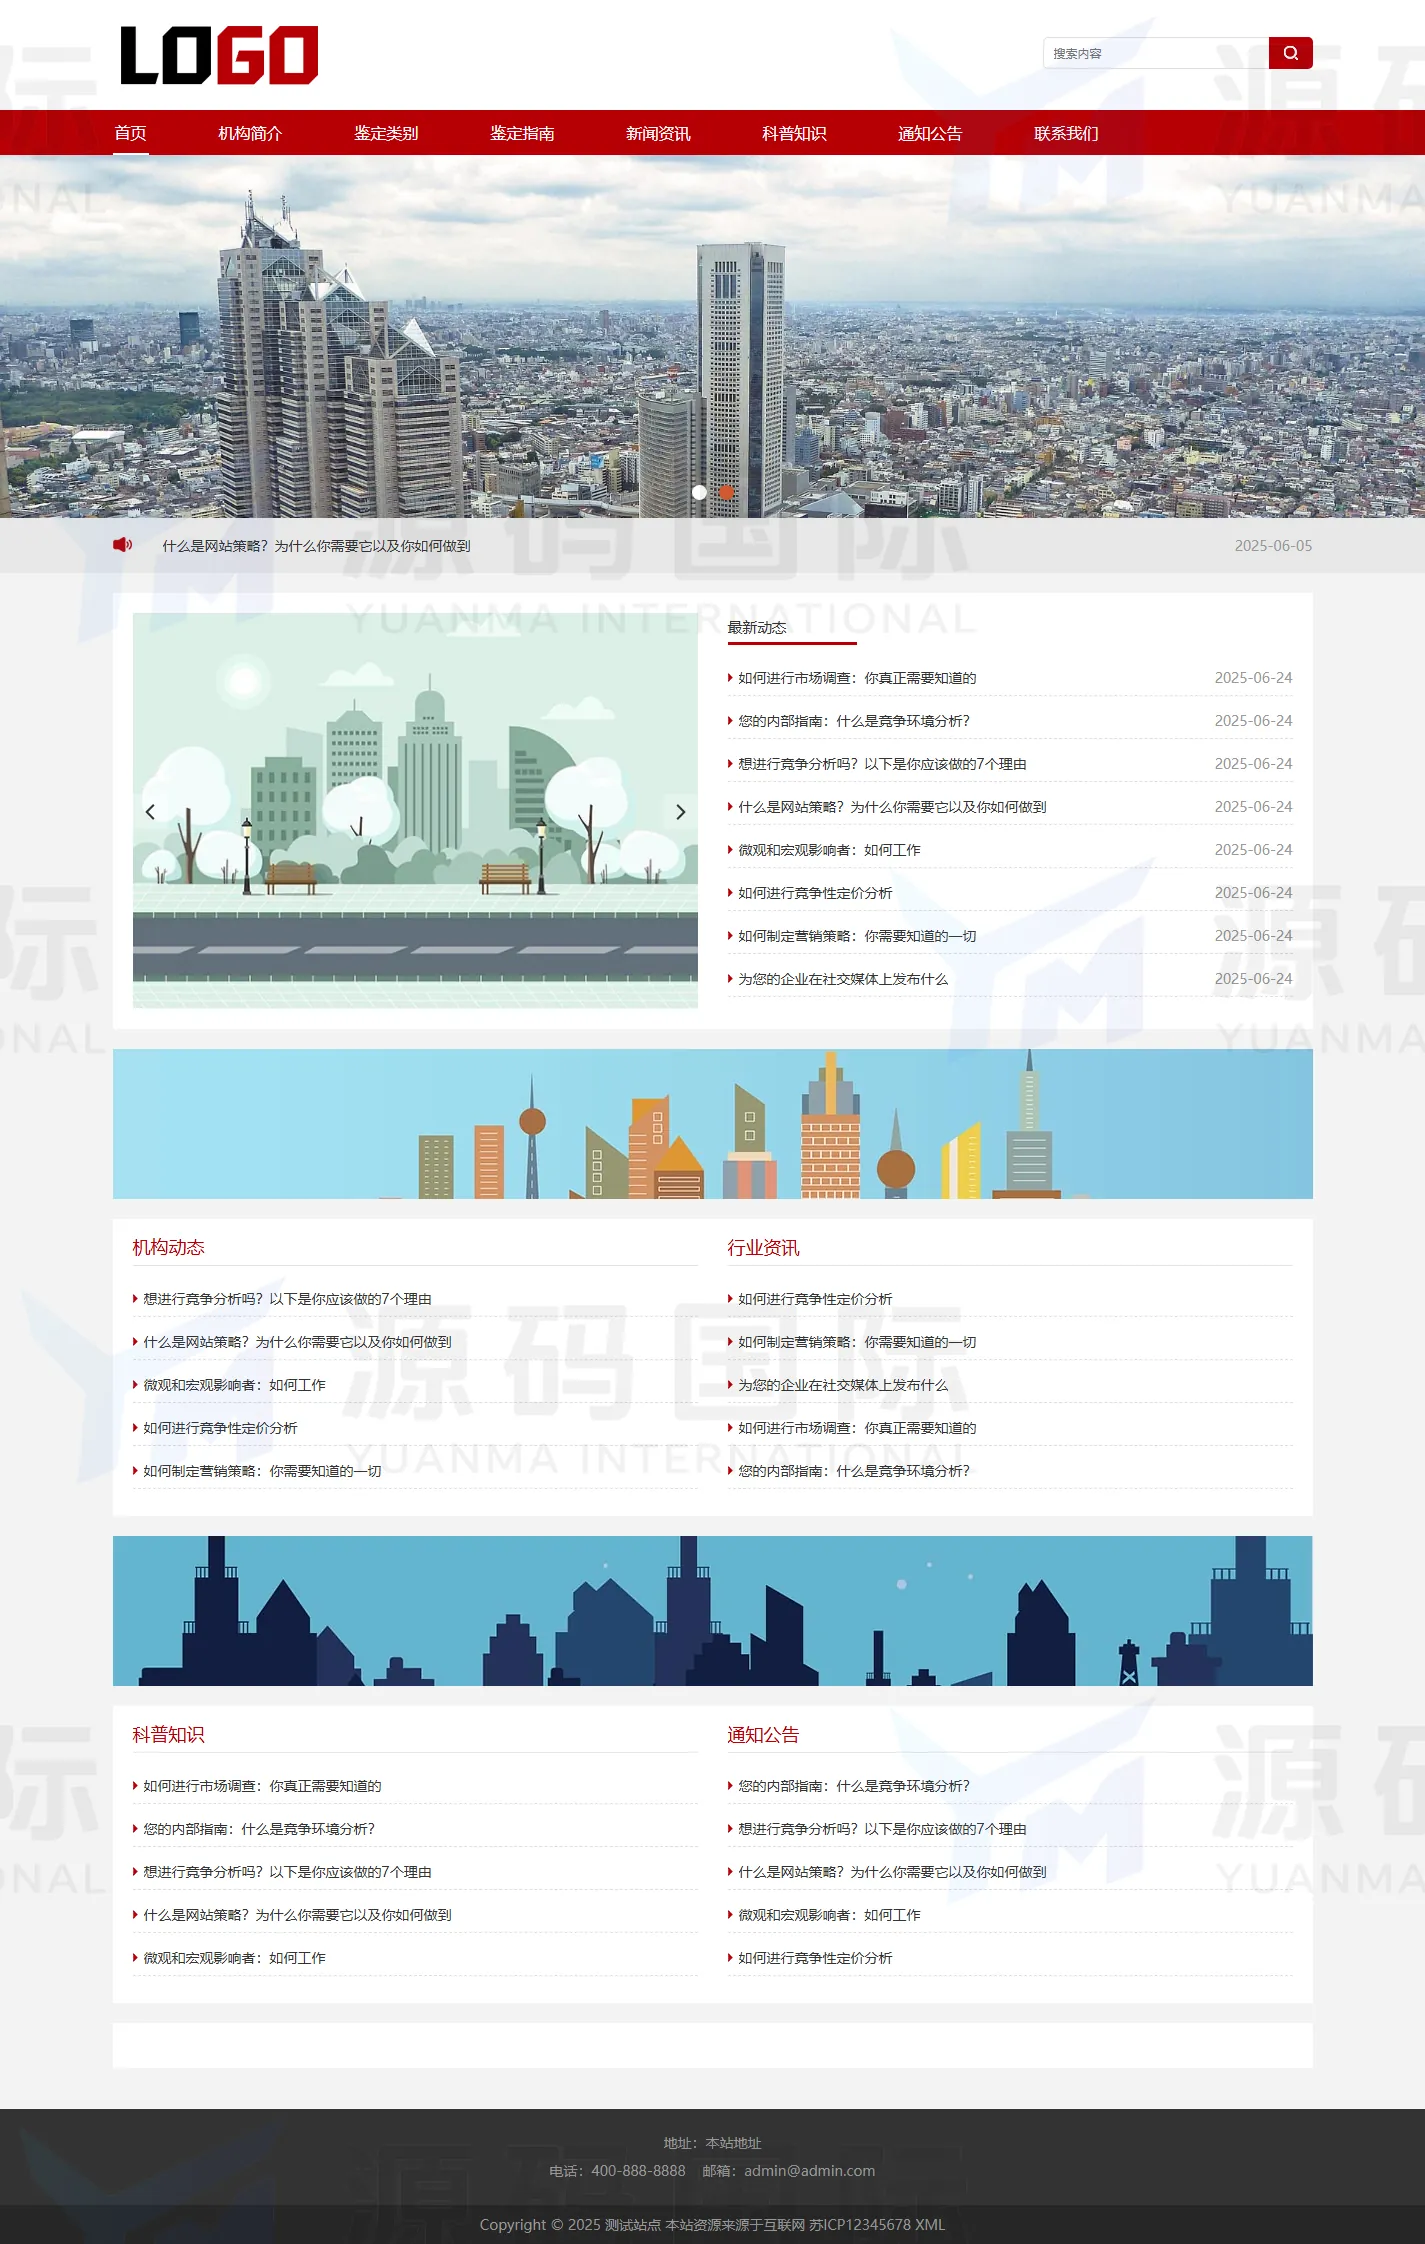Open the 鉴定类别 navigation item

pos(386,133)
